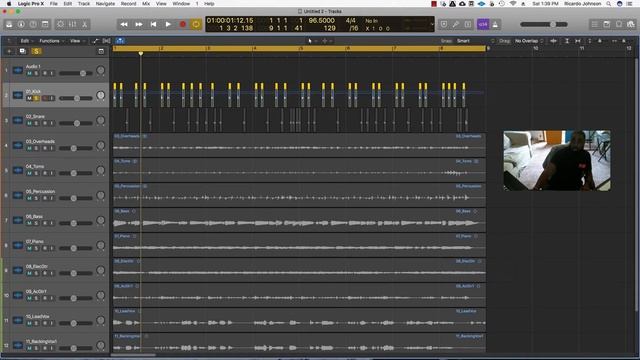Open the media Browsers button

[x=631, y=24]
